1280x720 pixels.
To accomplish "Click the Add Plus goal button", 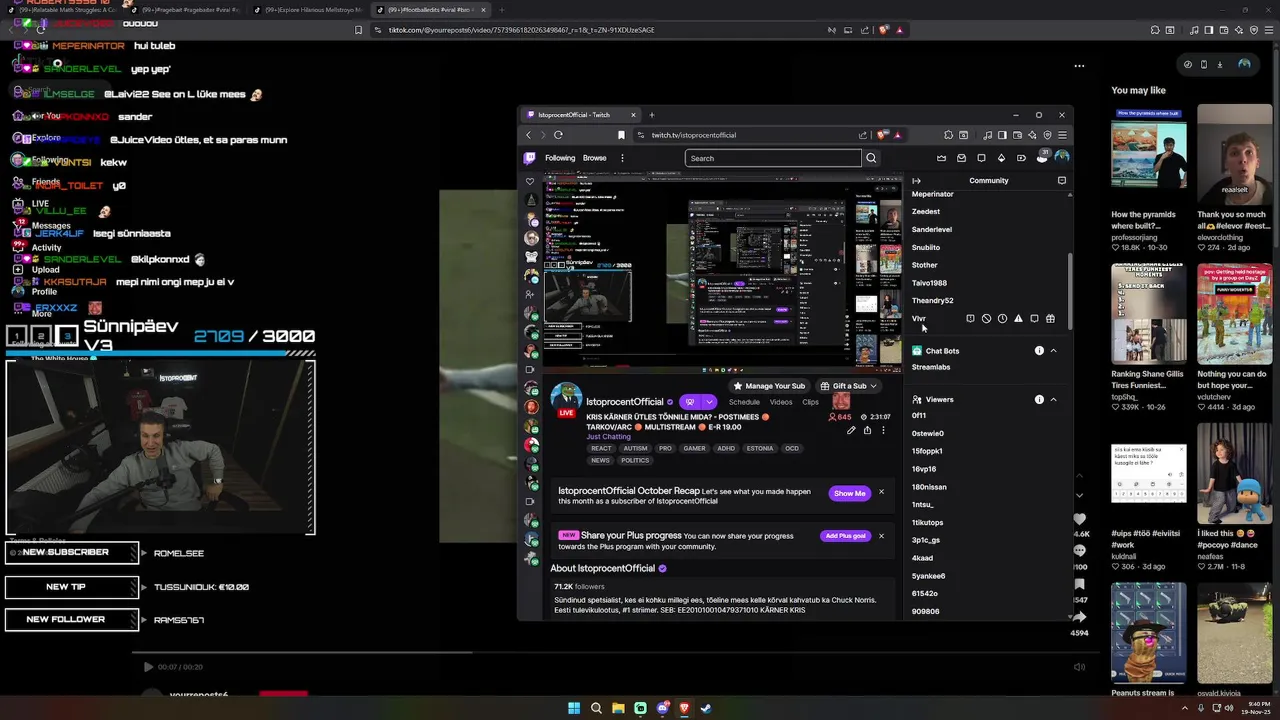I will pyautogui.click(x=845, y=536).
